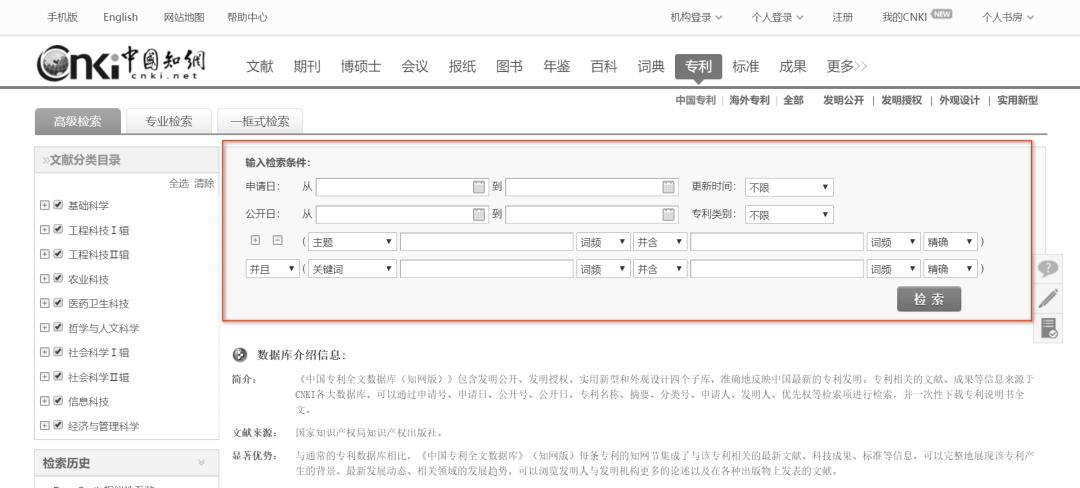
Task: Toggle the 工程科技Ⅰ辑 checkbox
Action: (x=59, y=229)
